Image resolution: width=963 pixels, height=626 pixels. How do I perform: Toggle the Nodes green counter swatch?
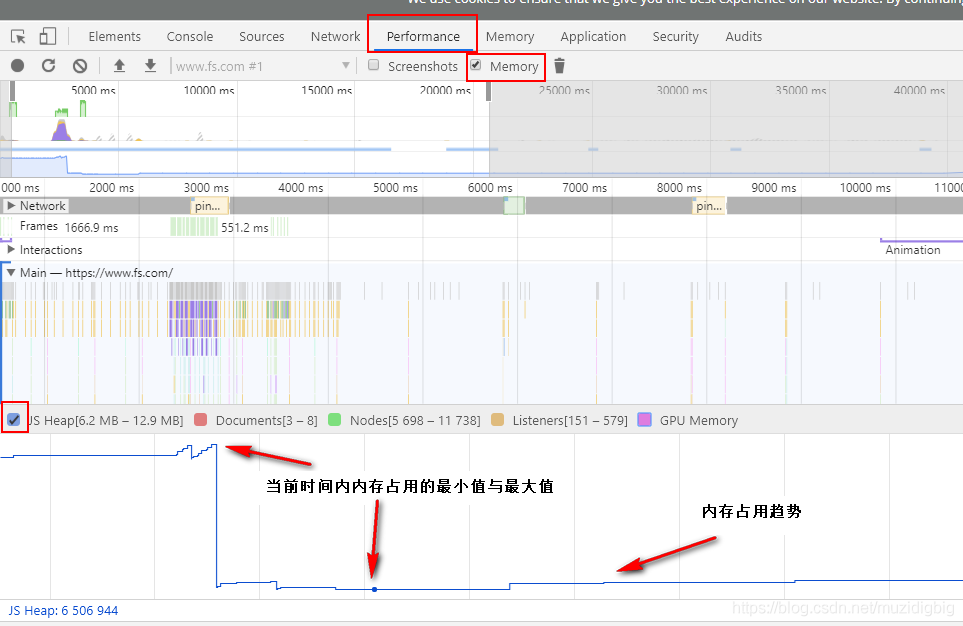(x=334, y=420)
